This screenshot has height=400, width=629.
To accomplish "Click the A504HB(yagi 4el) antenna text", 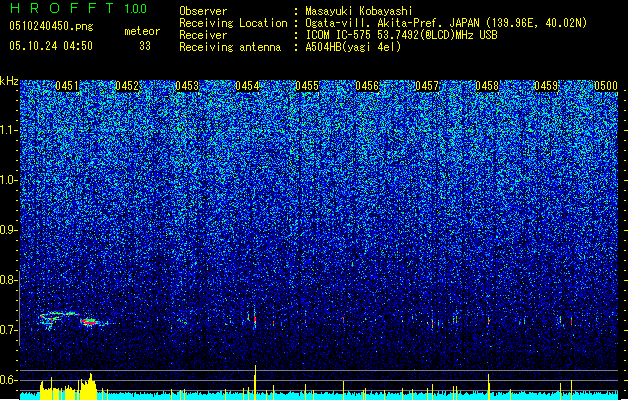I will coord(353,47).
